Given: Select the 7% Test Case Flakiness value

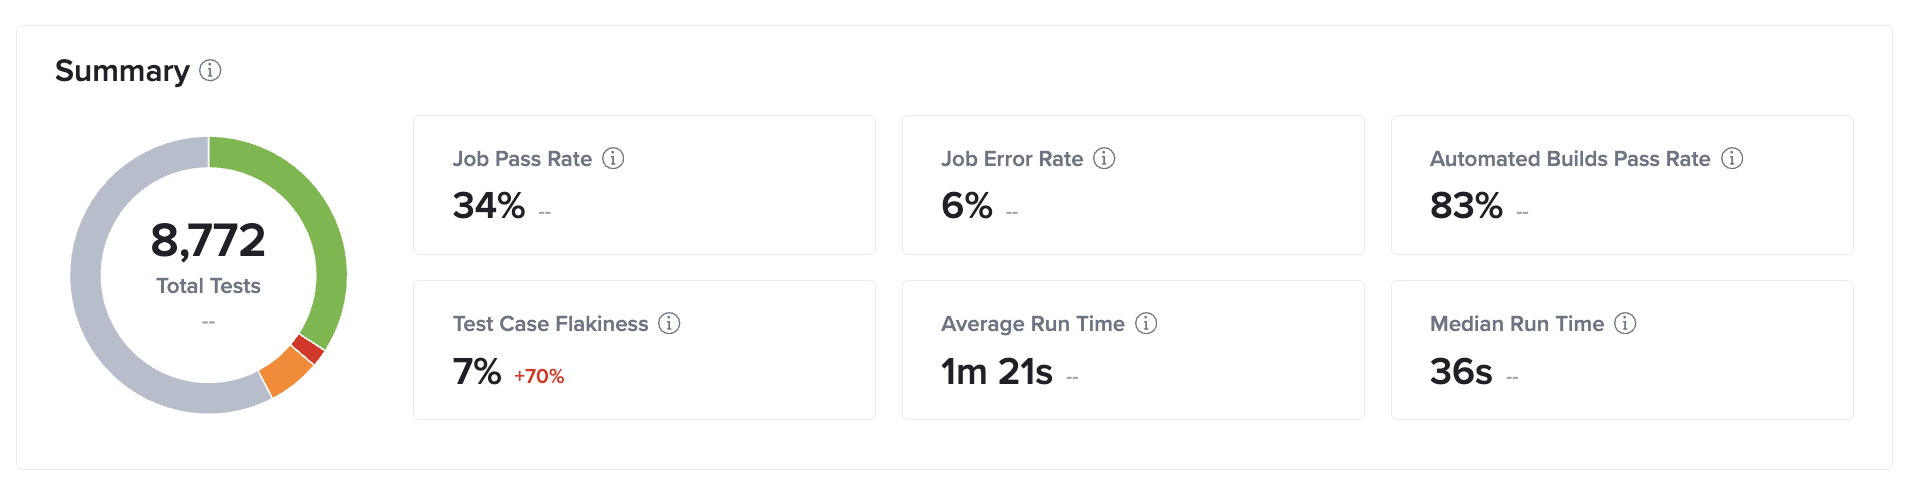Looking at the screenshot, I should coord(477,372).
